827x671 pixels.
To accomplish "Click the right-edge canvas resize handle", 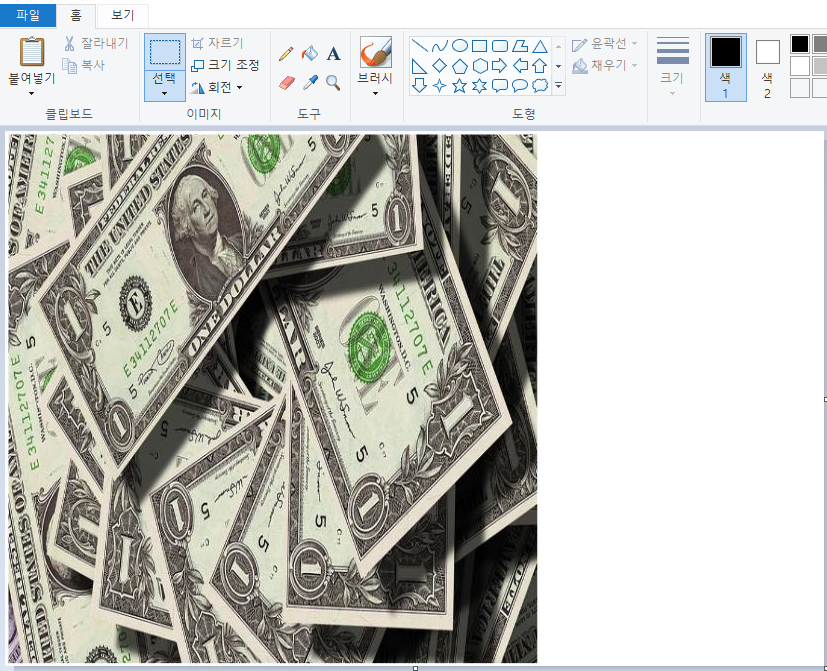I will click(x=825, y=399).
